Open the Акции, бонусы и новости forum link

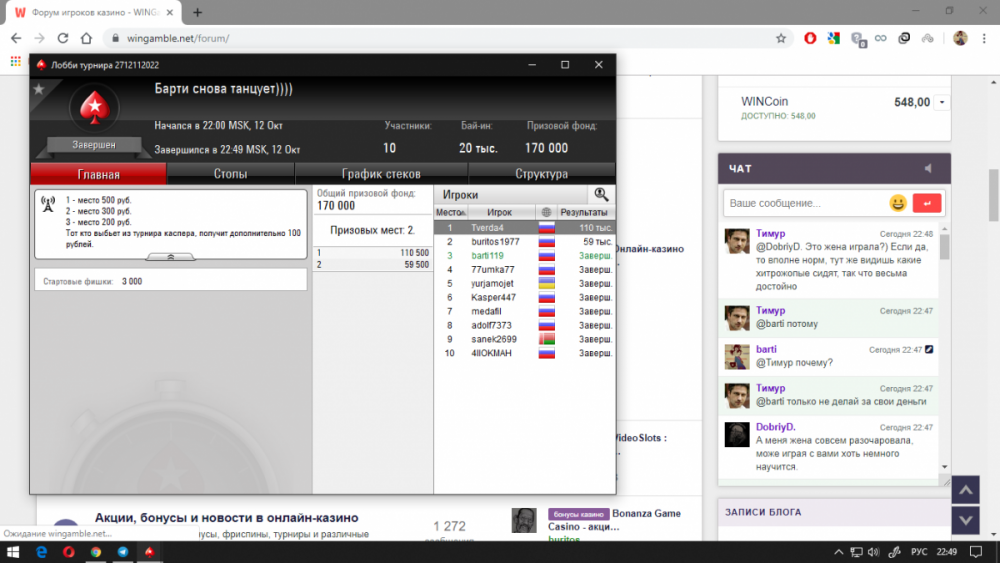point(226,518)
